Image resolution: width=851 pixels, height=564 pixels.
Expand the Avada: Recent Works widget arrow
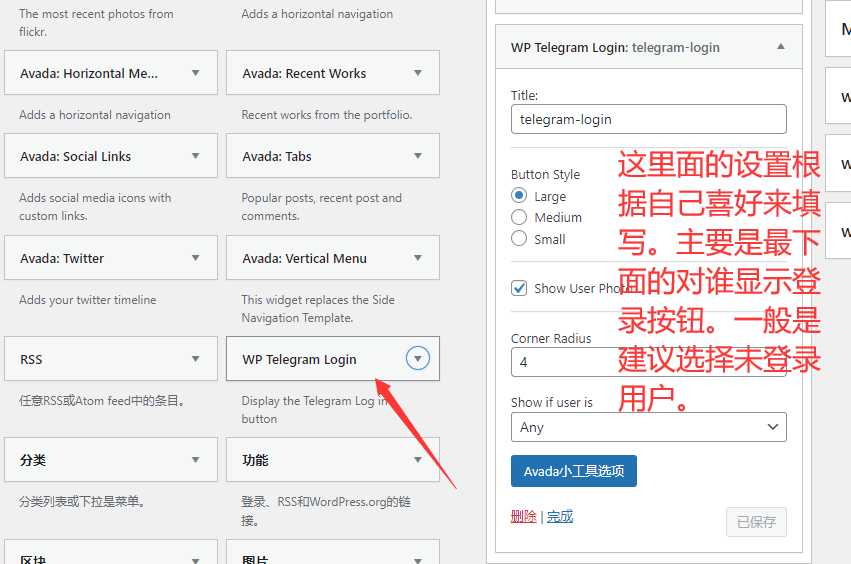pyautogui.click(x=418, y=73)
